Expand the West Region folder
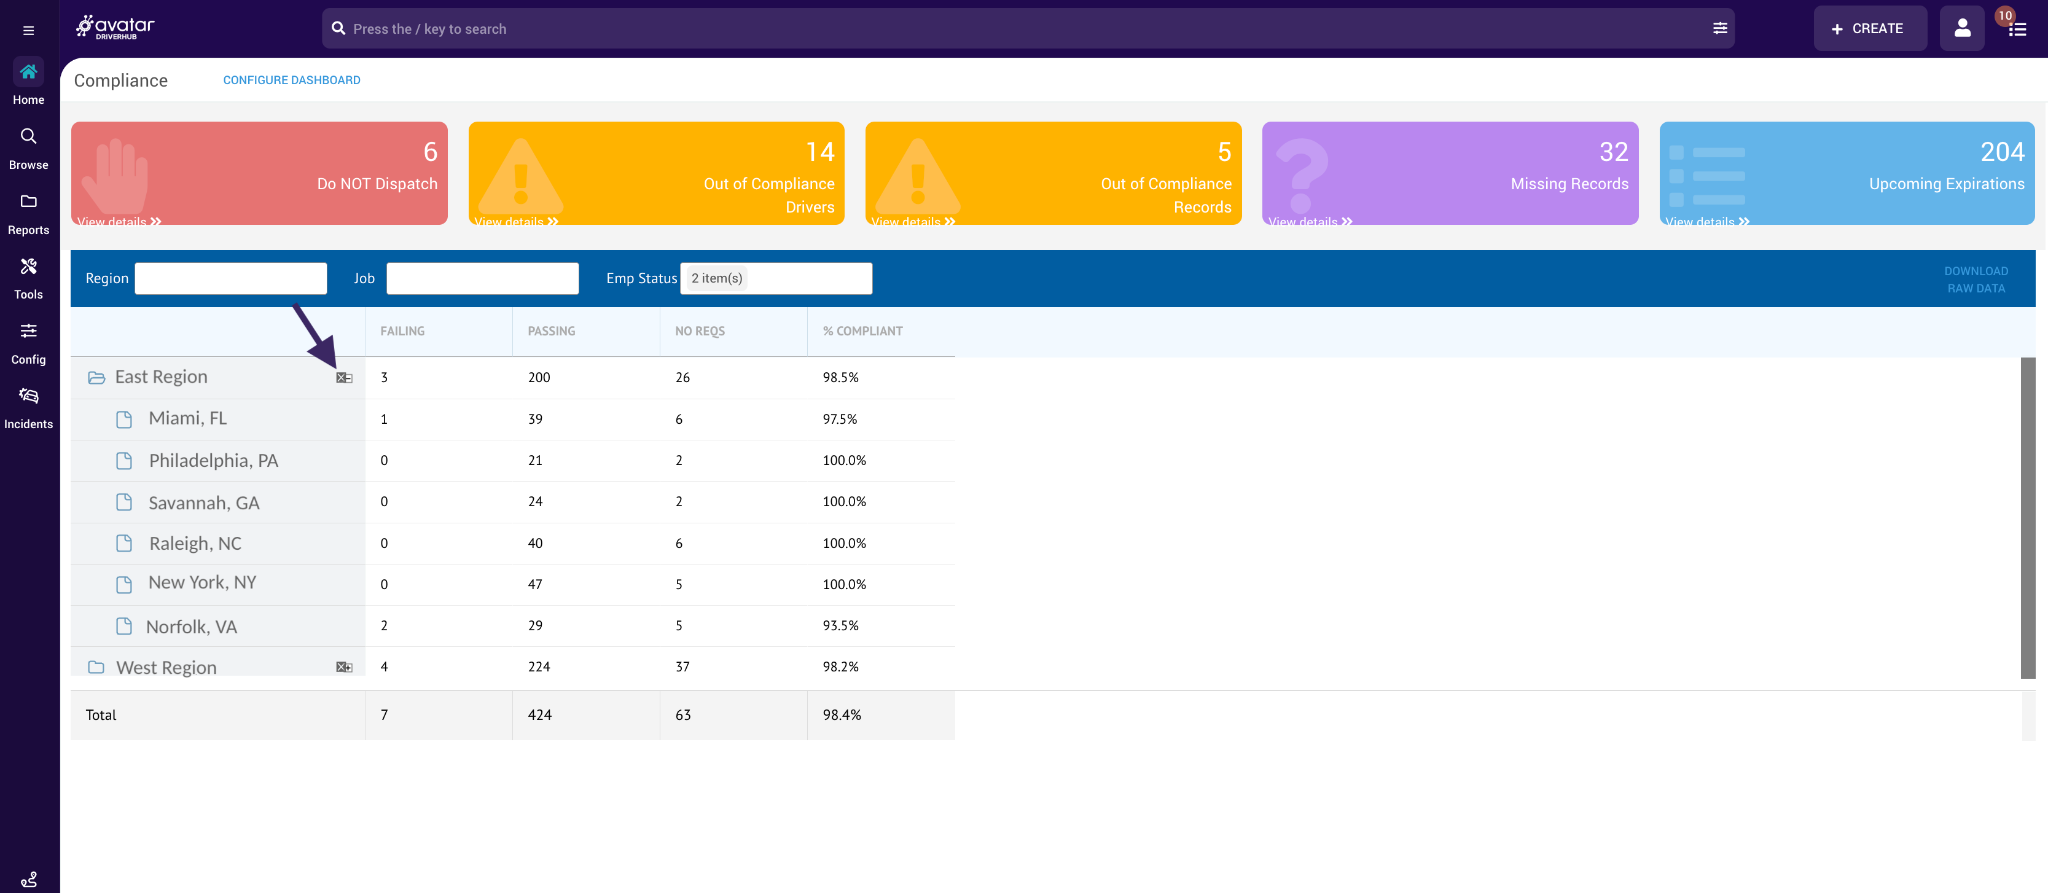The height and width of the screenshot is (893, 2048). [x=96, y=667]
